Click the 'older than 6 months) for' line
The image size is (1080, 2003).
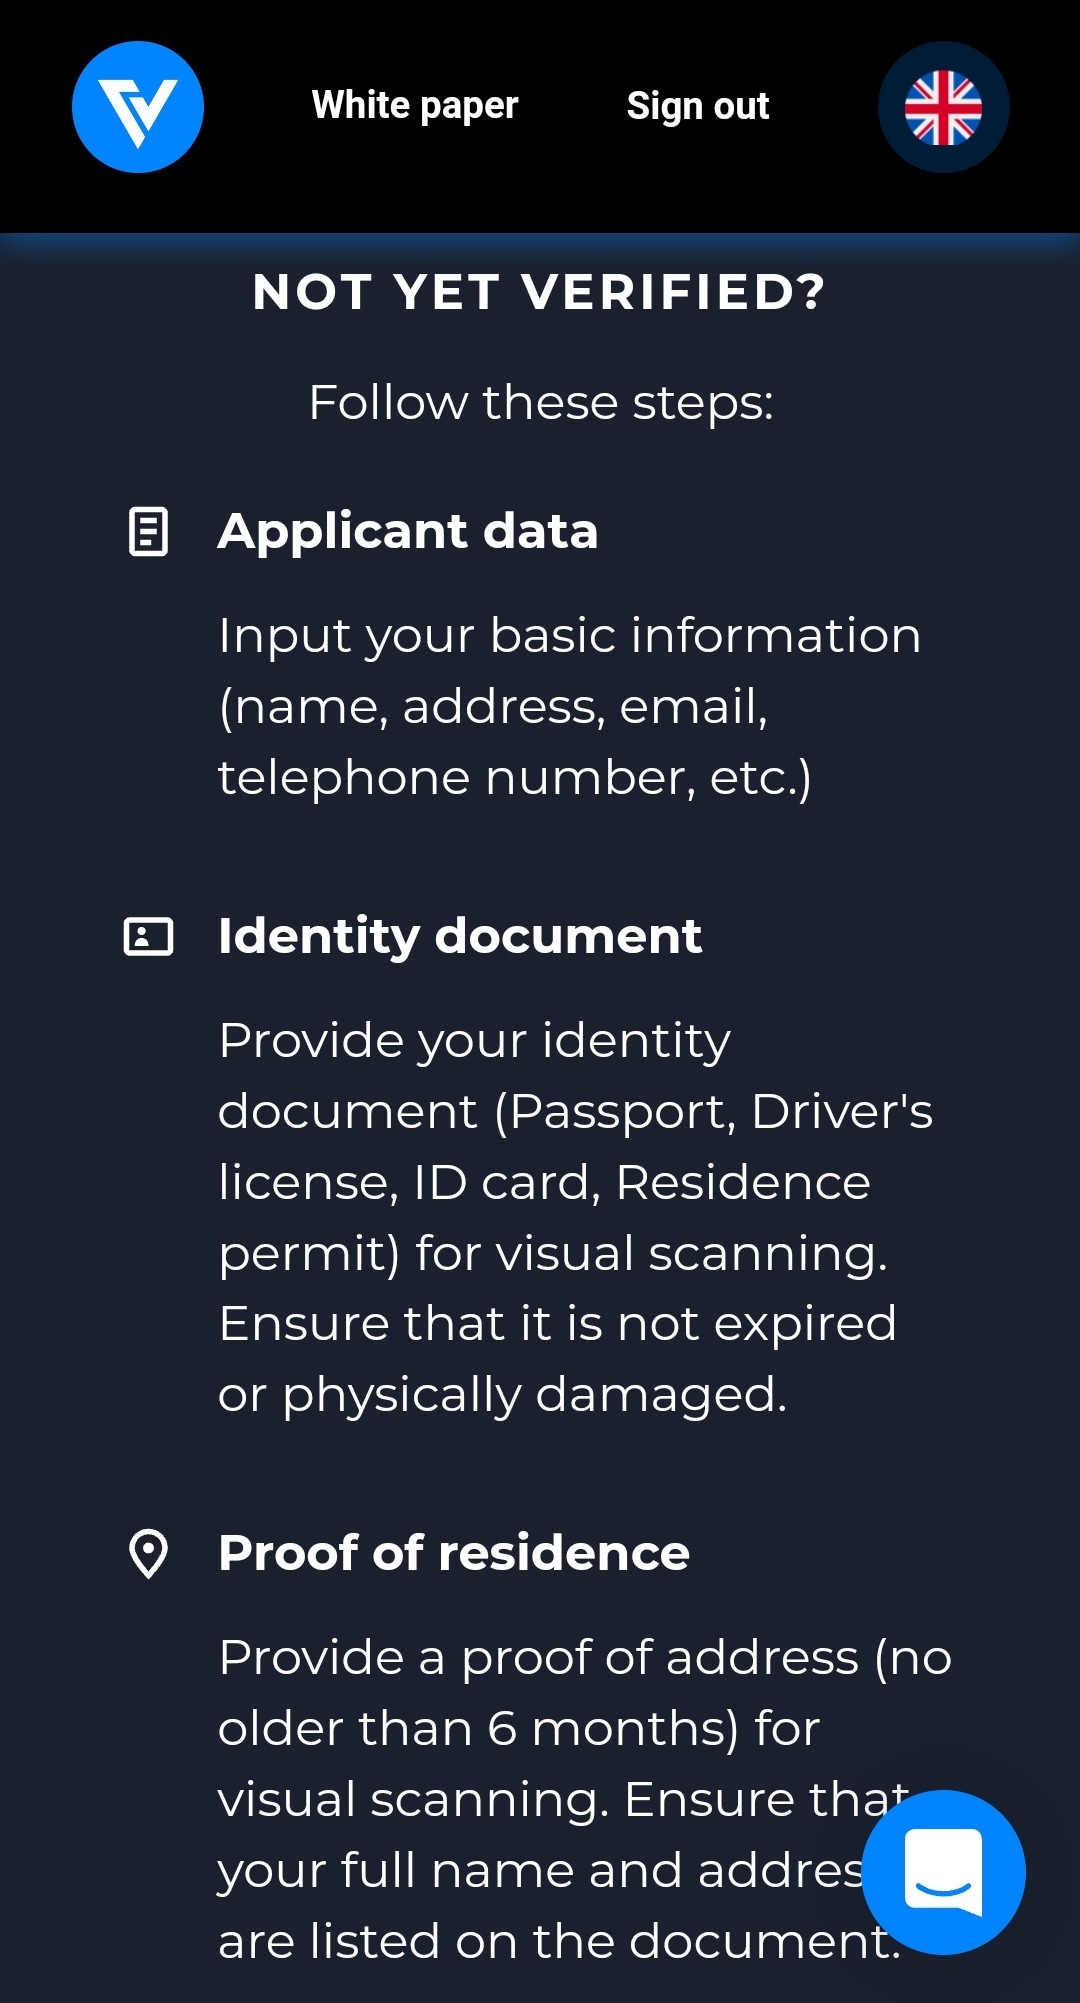click(519, 1729)
